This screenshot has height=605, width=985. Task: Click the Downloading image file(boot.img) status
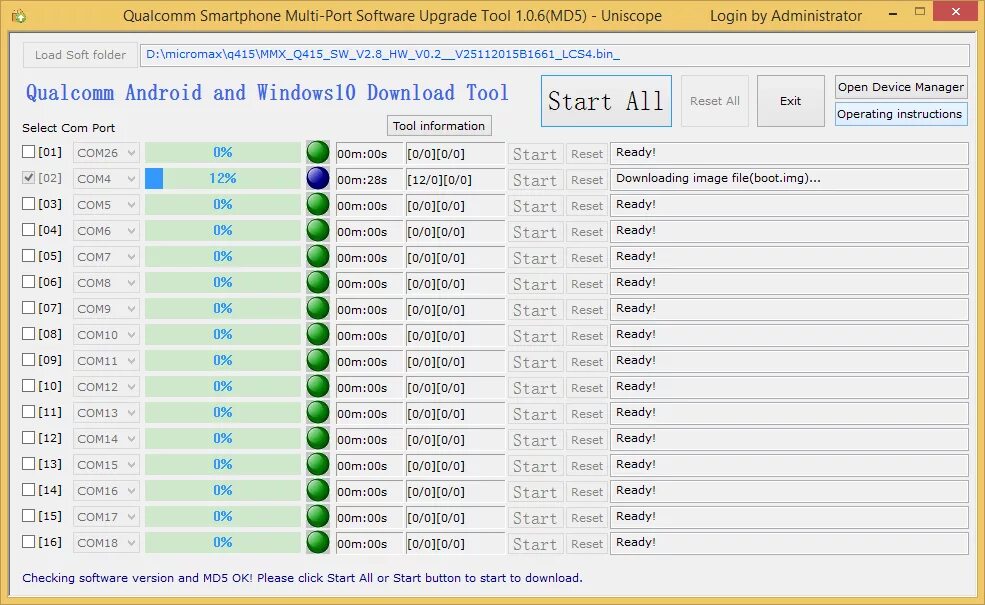[789, 179]
